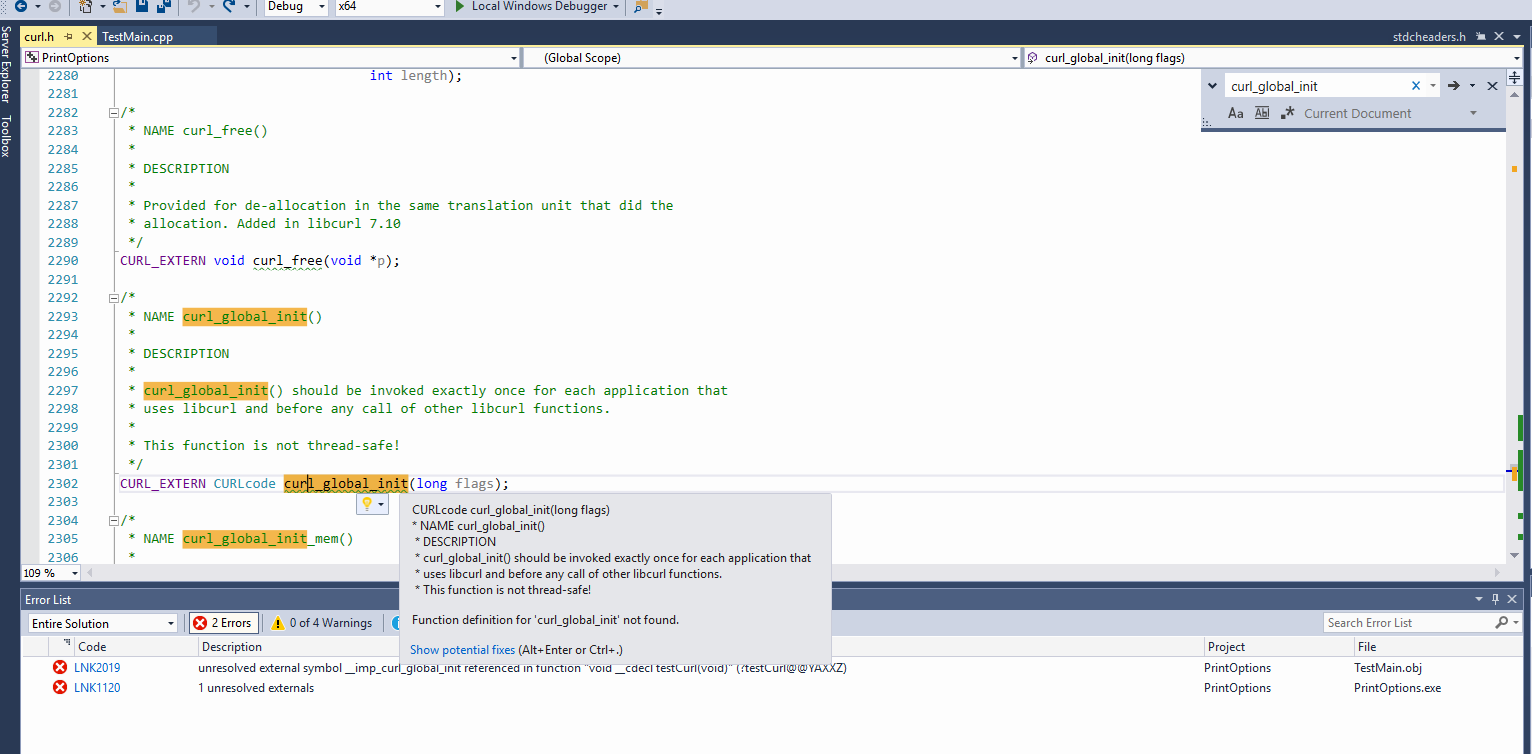The image size is (1532, 754).
Task: Click the editor horizontal scrollbar track
Action: coord(794,573)
